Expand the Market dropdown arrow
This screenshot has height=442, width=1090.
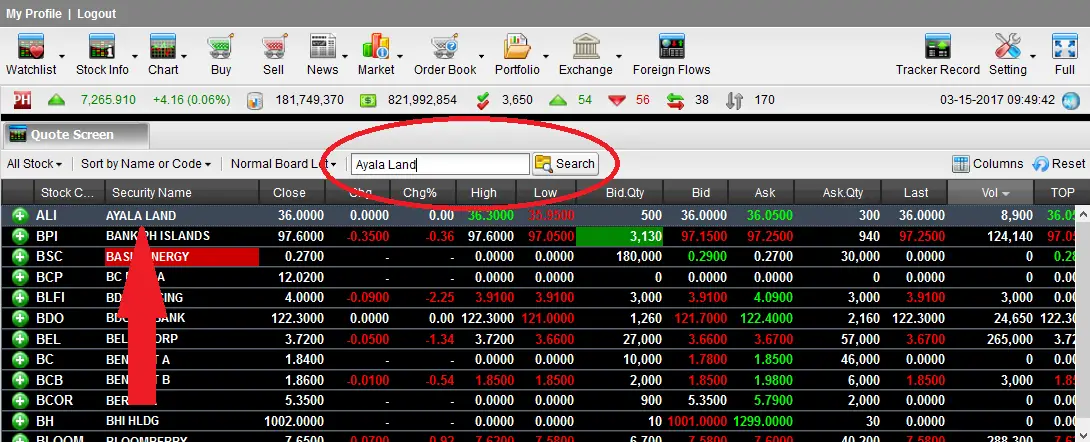tap(400, 56)
